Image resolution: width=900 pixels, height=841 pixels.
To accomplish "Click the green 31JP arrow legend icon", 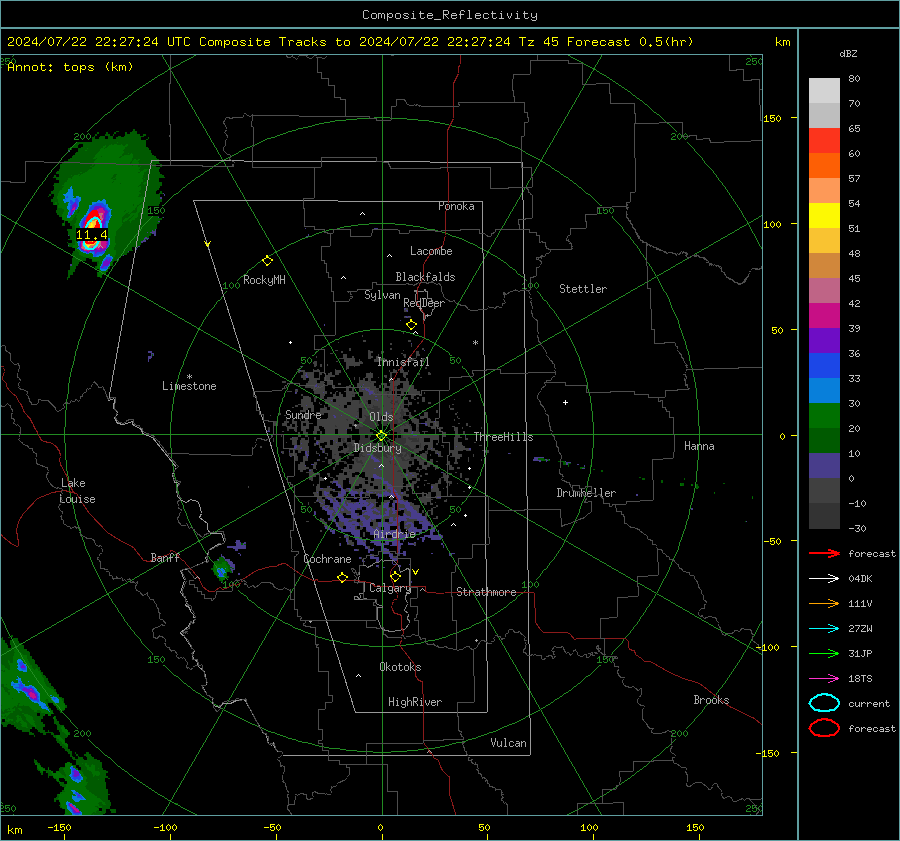I will [824, 653].
